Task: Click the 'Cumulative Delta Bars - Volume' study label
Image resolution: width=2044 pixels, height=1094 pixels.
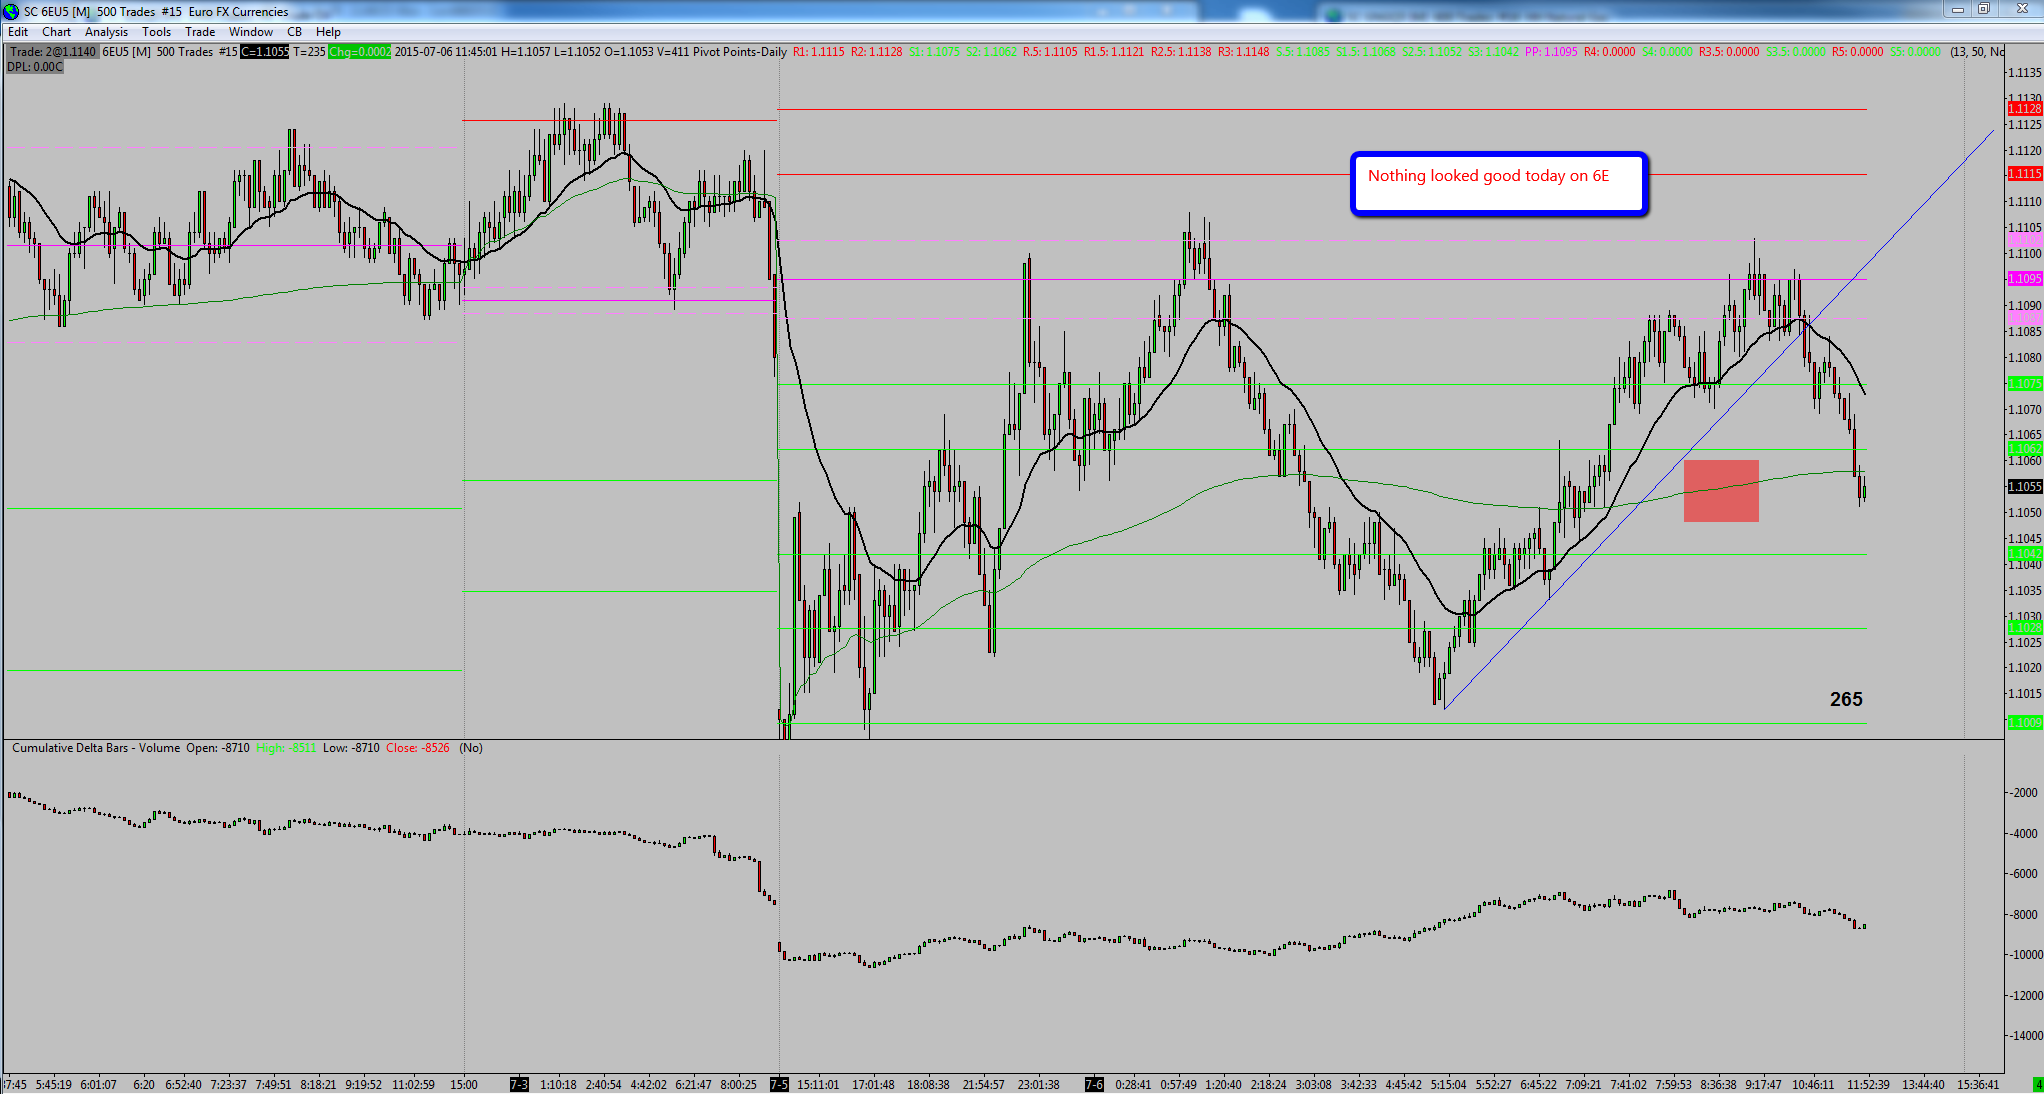Action: 96,748
